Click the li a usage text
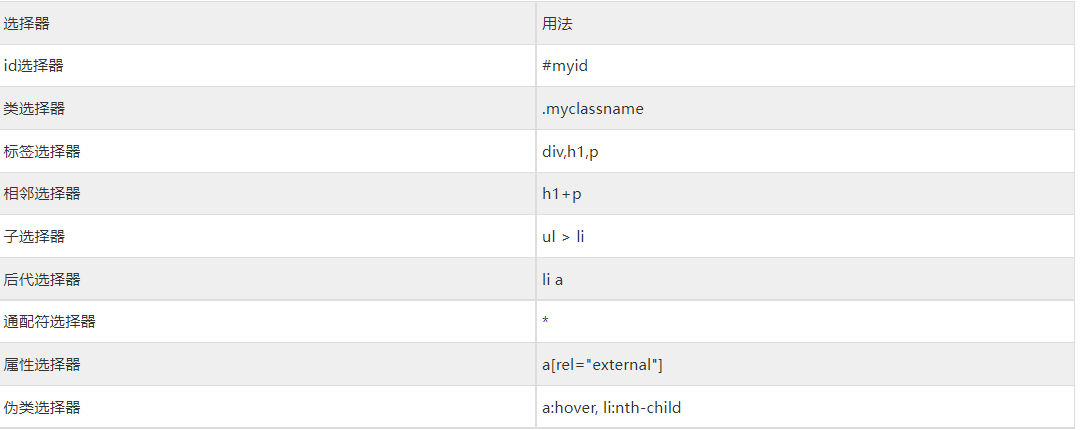This screenshot has width=1082, height=430. pos(552,280)
